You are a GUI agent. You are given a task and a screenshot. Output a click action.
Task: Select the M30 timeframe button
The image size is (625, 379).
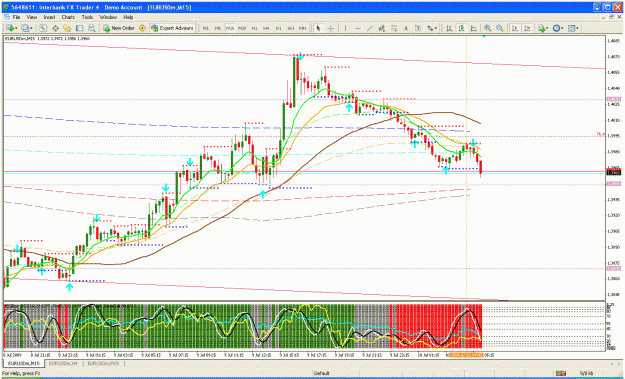click(242, 28)
